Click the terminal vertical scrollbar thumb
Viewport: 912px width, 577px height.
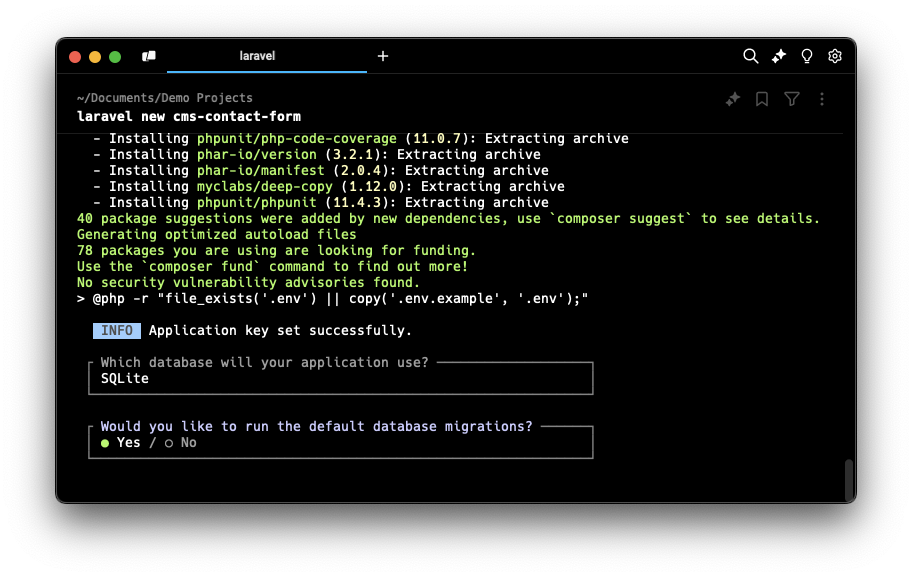pos(849,479)
